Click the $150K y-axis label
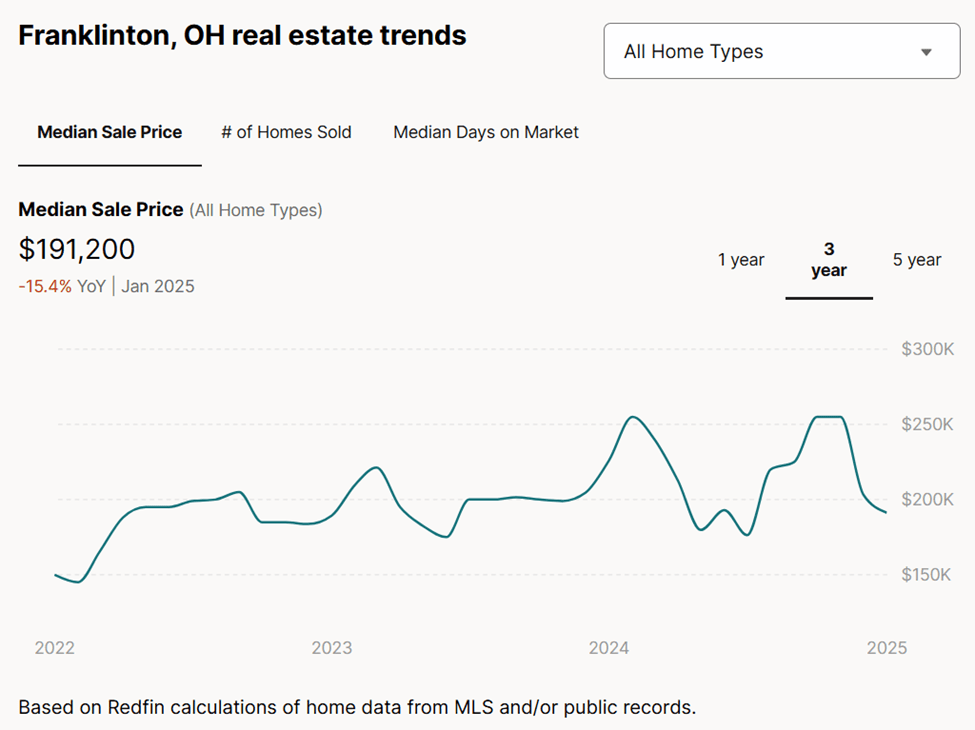975x730 pixels. 927,574
